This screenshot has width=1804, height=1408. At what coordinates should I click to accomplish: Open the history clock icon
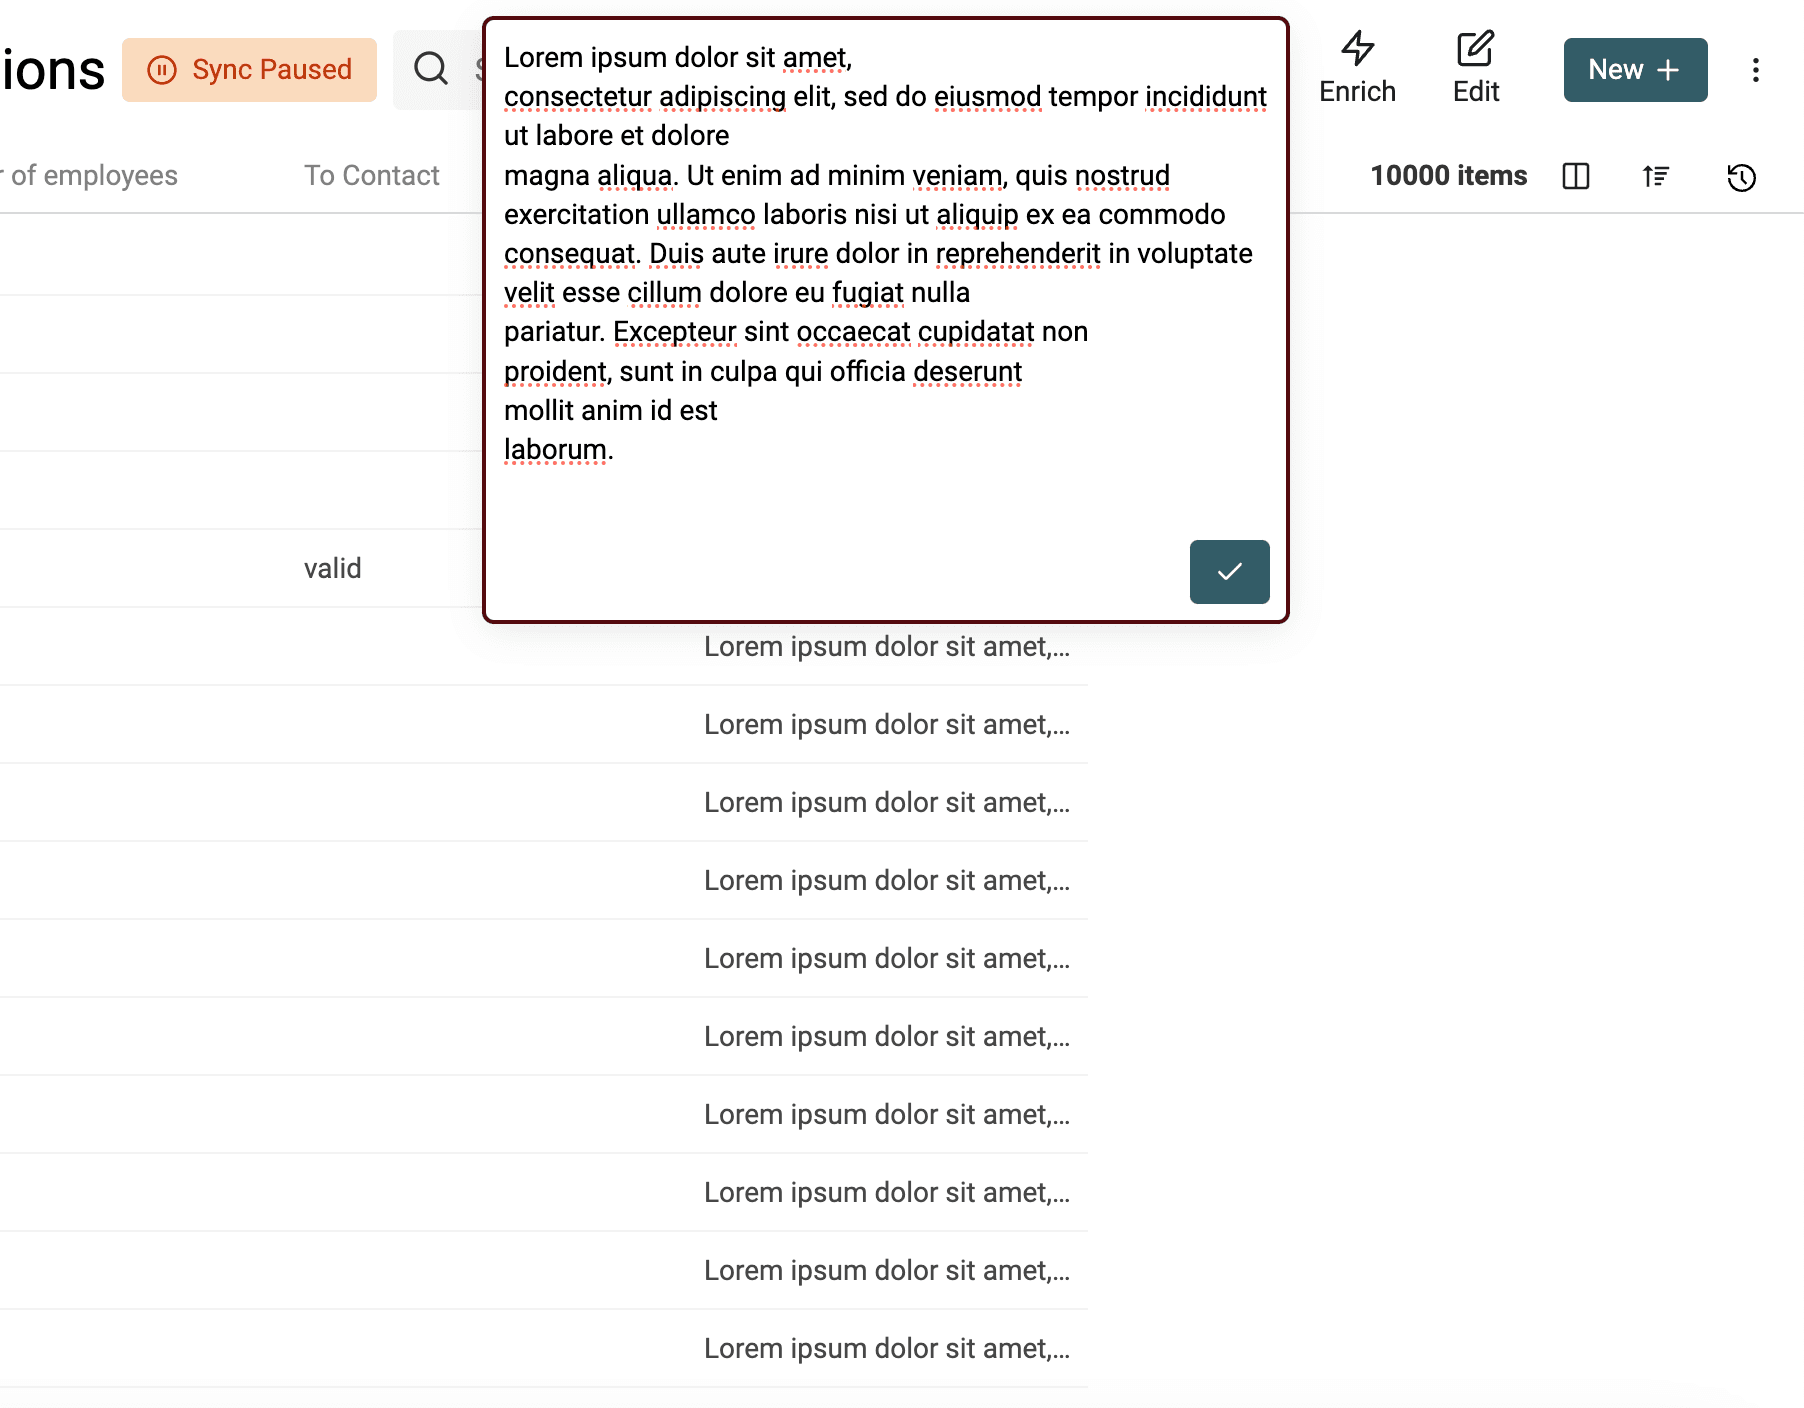(1741, 177)
